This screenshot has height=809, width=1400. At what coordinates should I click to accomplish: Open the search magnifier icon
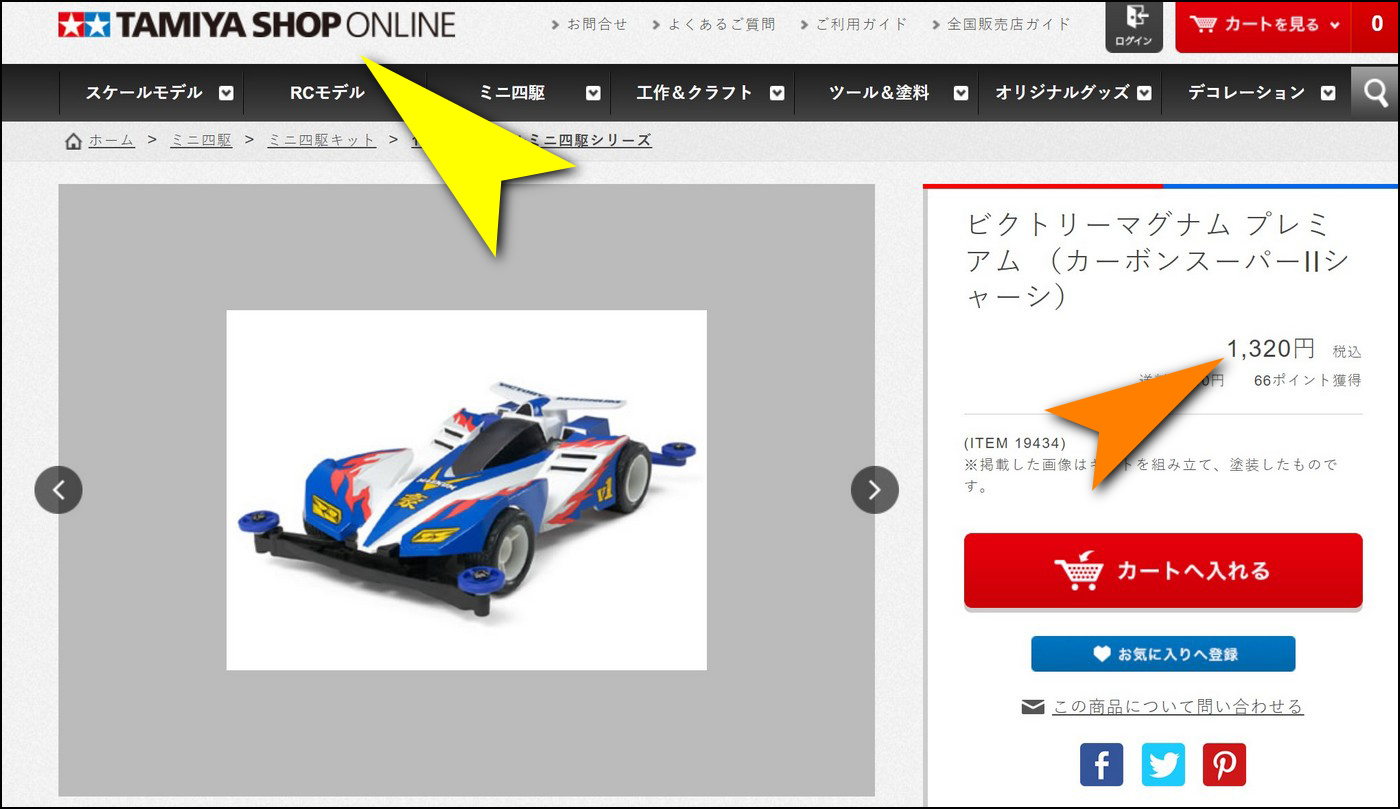coord(1376,93)
